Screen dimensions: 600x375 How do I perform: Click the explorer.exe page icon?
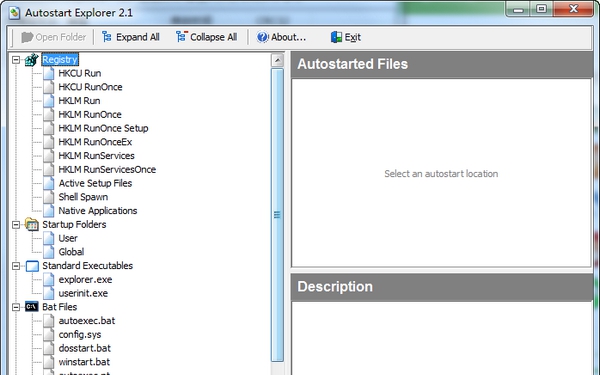[x=49, y=279]
